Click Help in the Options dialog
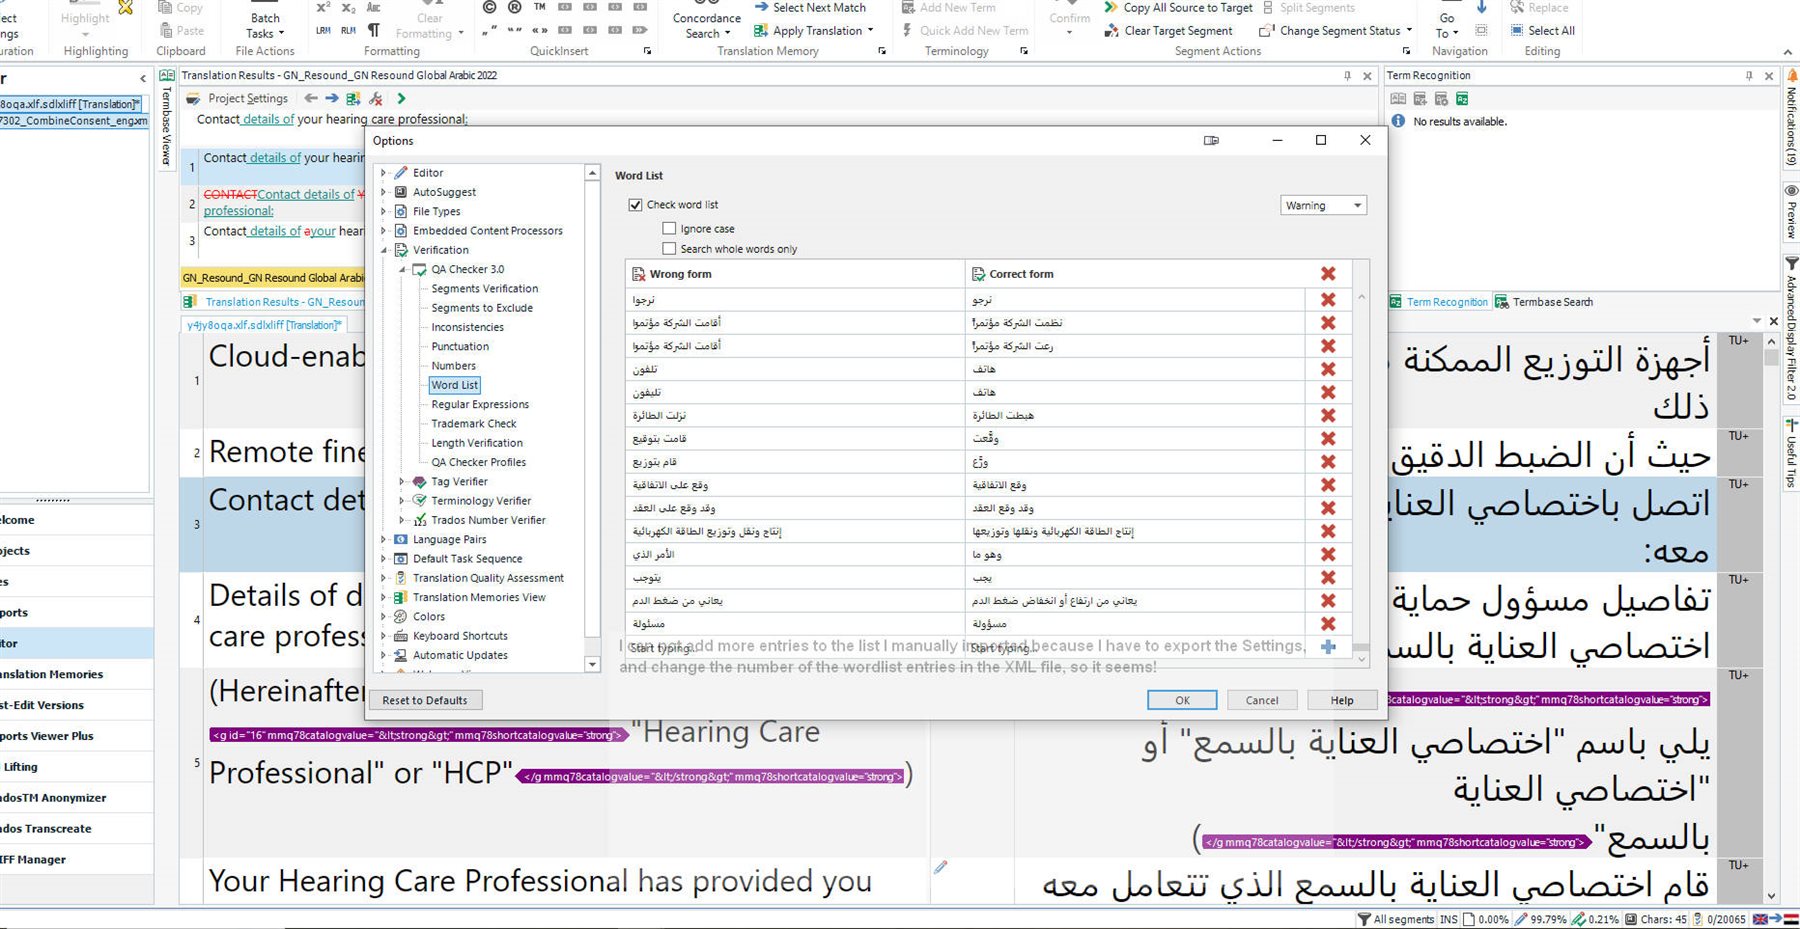This screenshot has height=929, width=1800. [1342, 700]
